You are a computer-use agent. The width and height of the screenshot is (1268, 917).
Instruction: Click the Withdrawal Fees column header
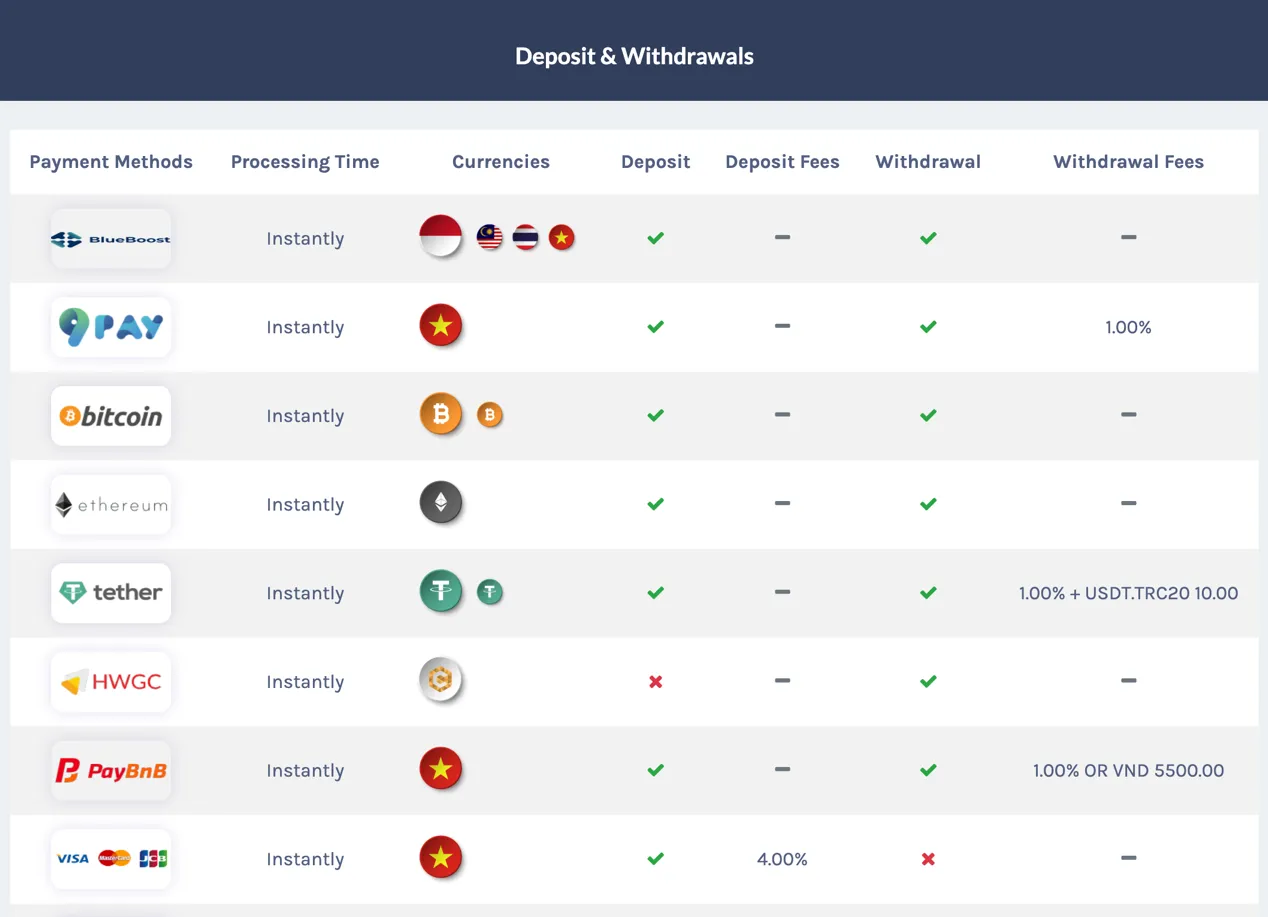pyautogui.click(x=1129, y=162)
